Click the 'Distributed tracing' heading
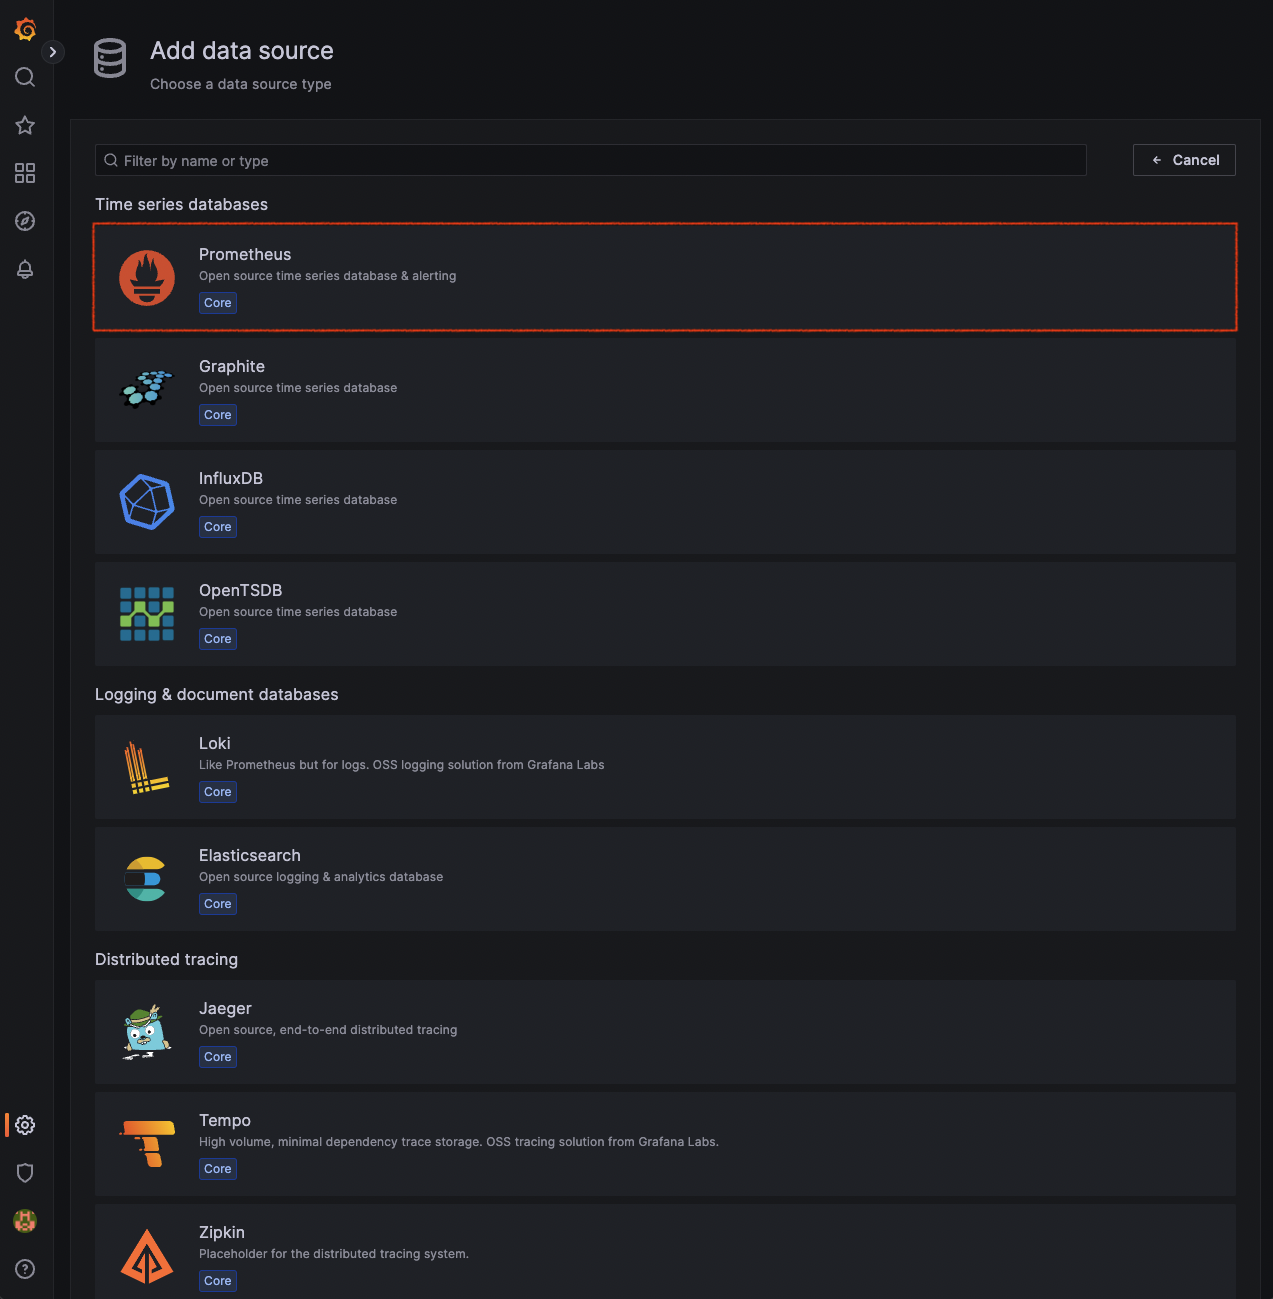Viewport: 1273px width, 1299px height. (x=166, y=959)
